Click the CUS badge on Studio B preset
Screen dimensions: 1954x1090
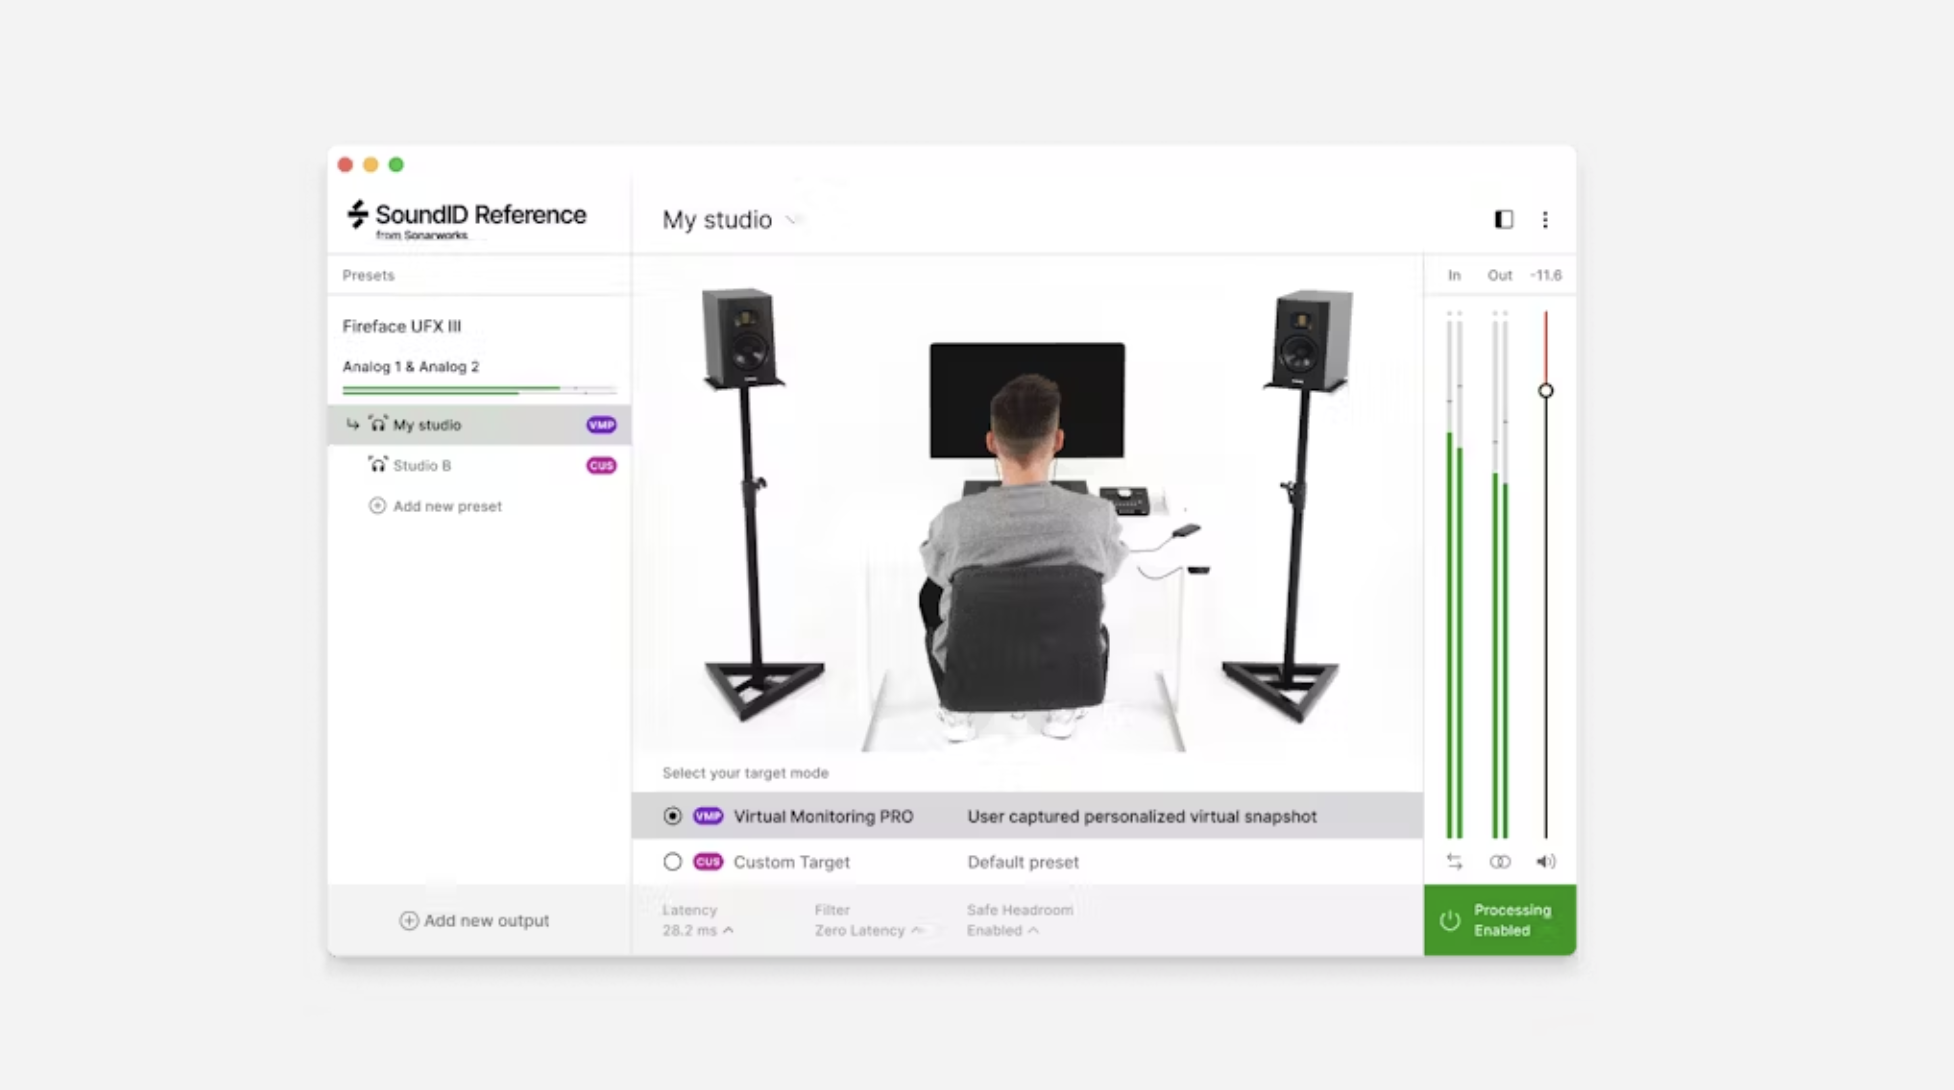[601, 466]
